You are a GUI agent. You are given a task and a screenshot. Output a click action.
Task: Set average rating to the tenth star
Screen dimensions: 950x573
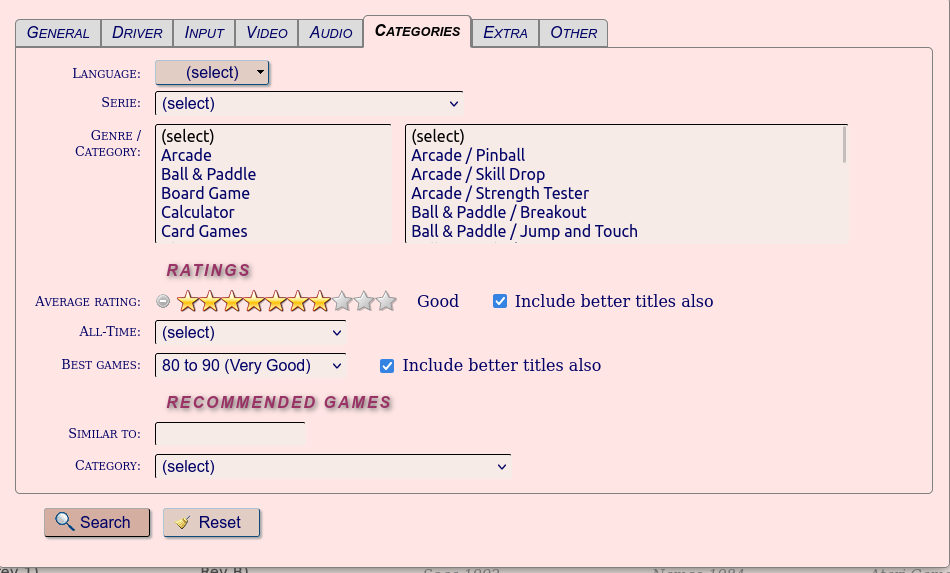(386, 301)
